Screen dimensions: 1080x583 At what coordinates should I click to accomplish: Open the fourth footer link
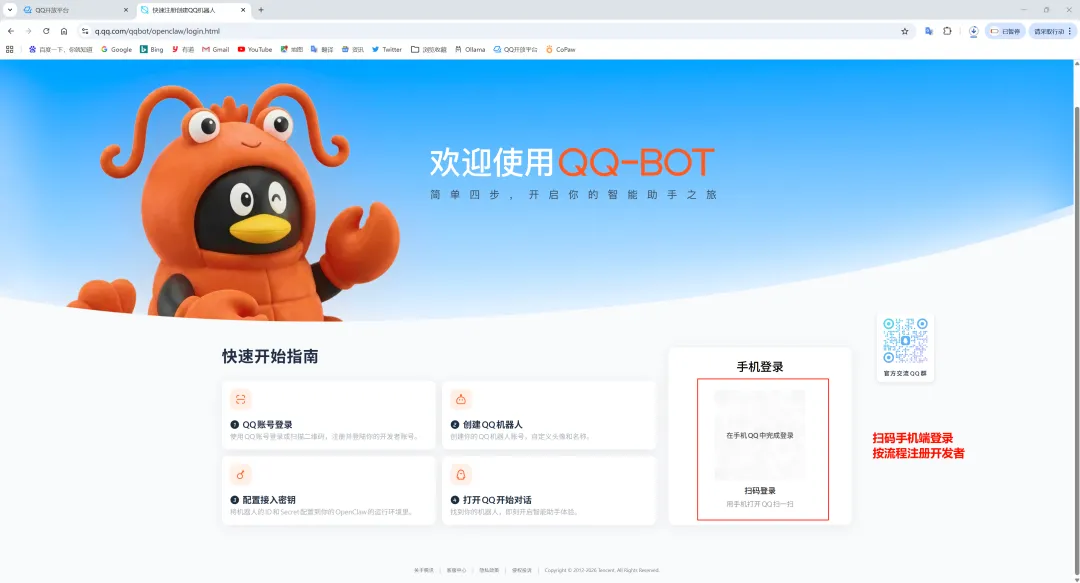[x=521, y=570]
